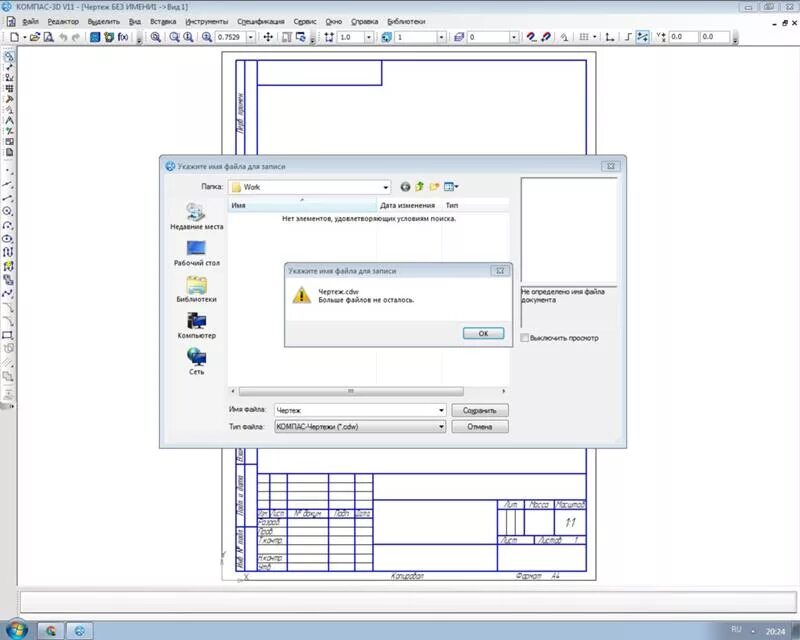This screenshot has height=640, width=800.
Task: Click right arrow of file list scrollbar
Action: point(504,391)
